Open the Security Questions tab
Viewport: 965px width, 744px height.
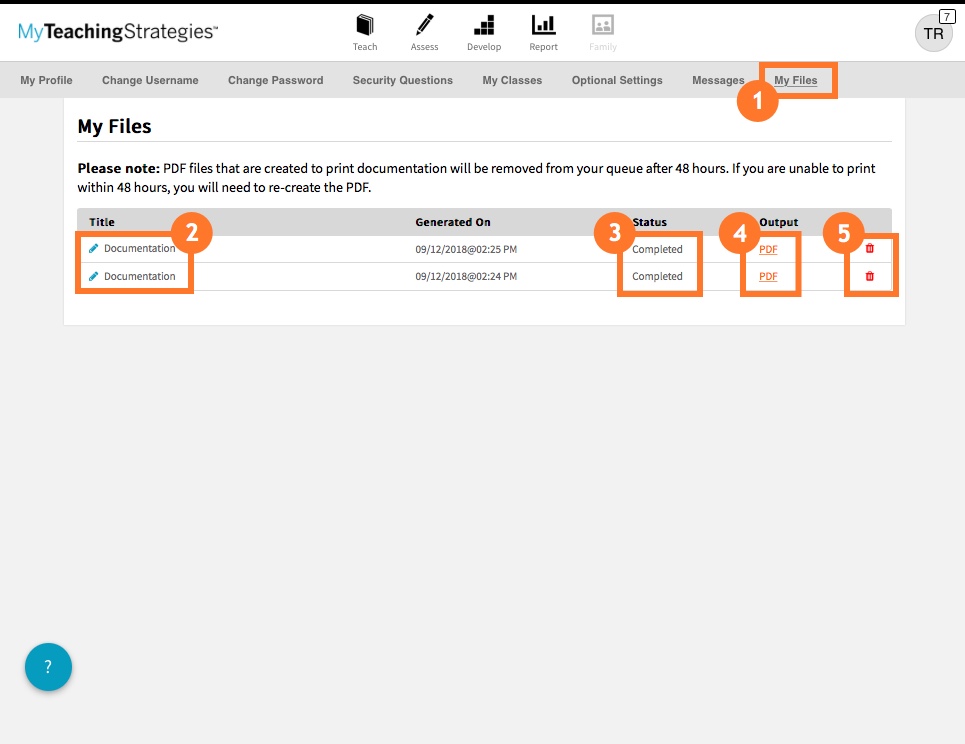pos(402,80)
